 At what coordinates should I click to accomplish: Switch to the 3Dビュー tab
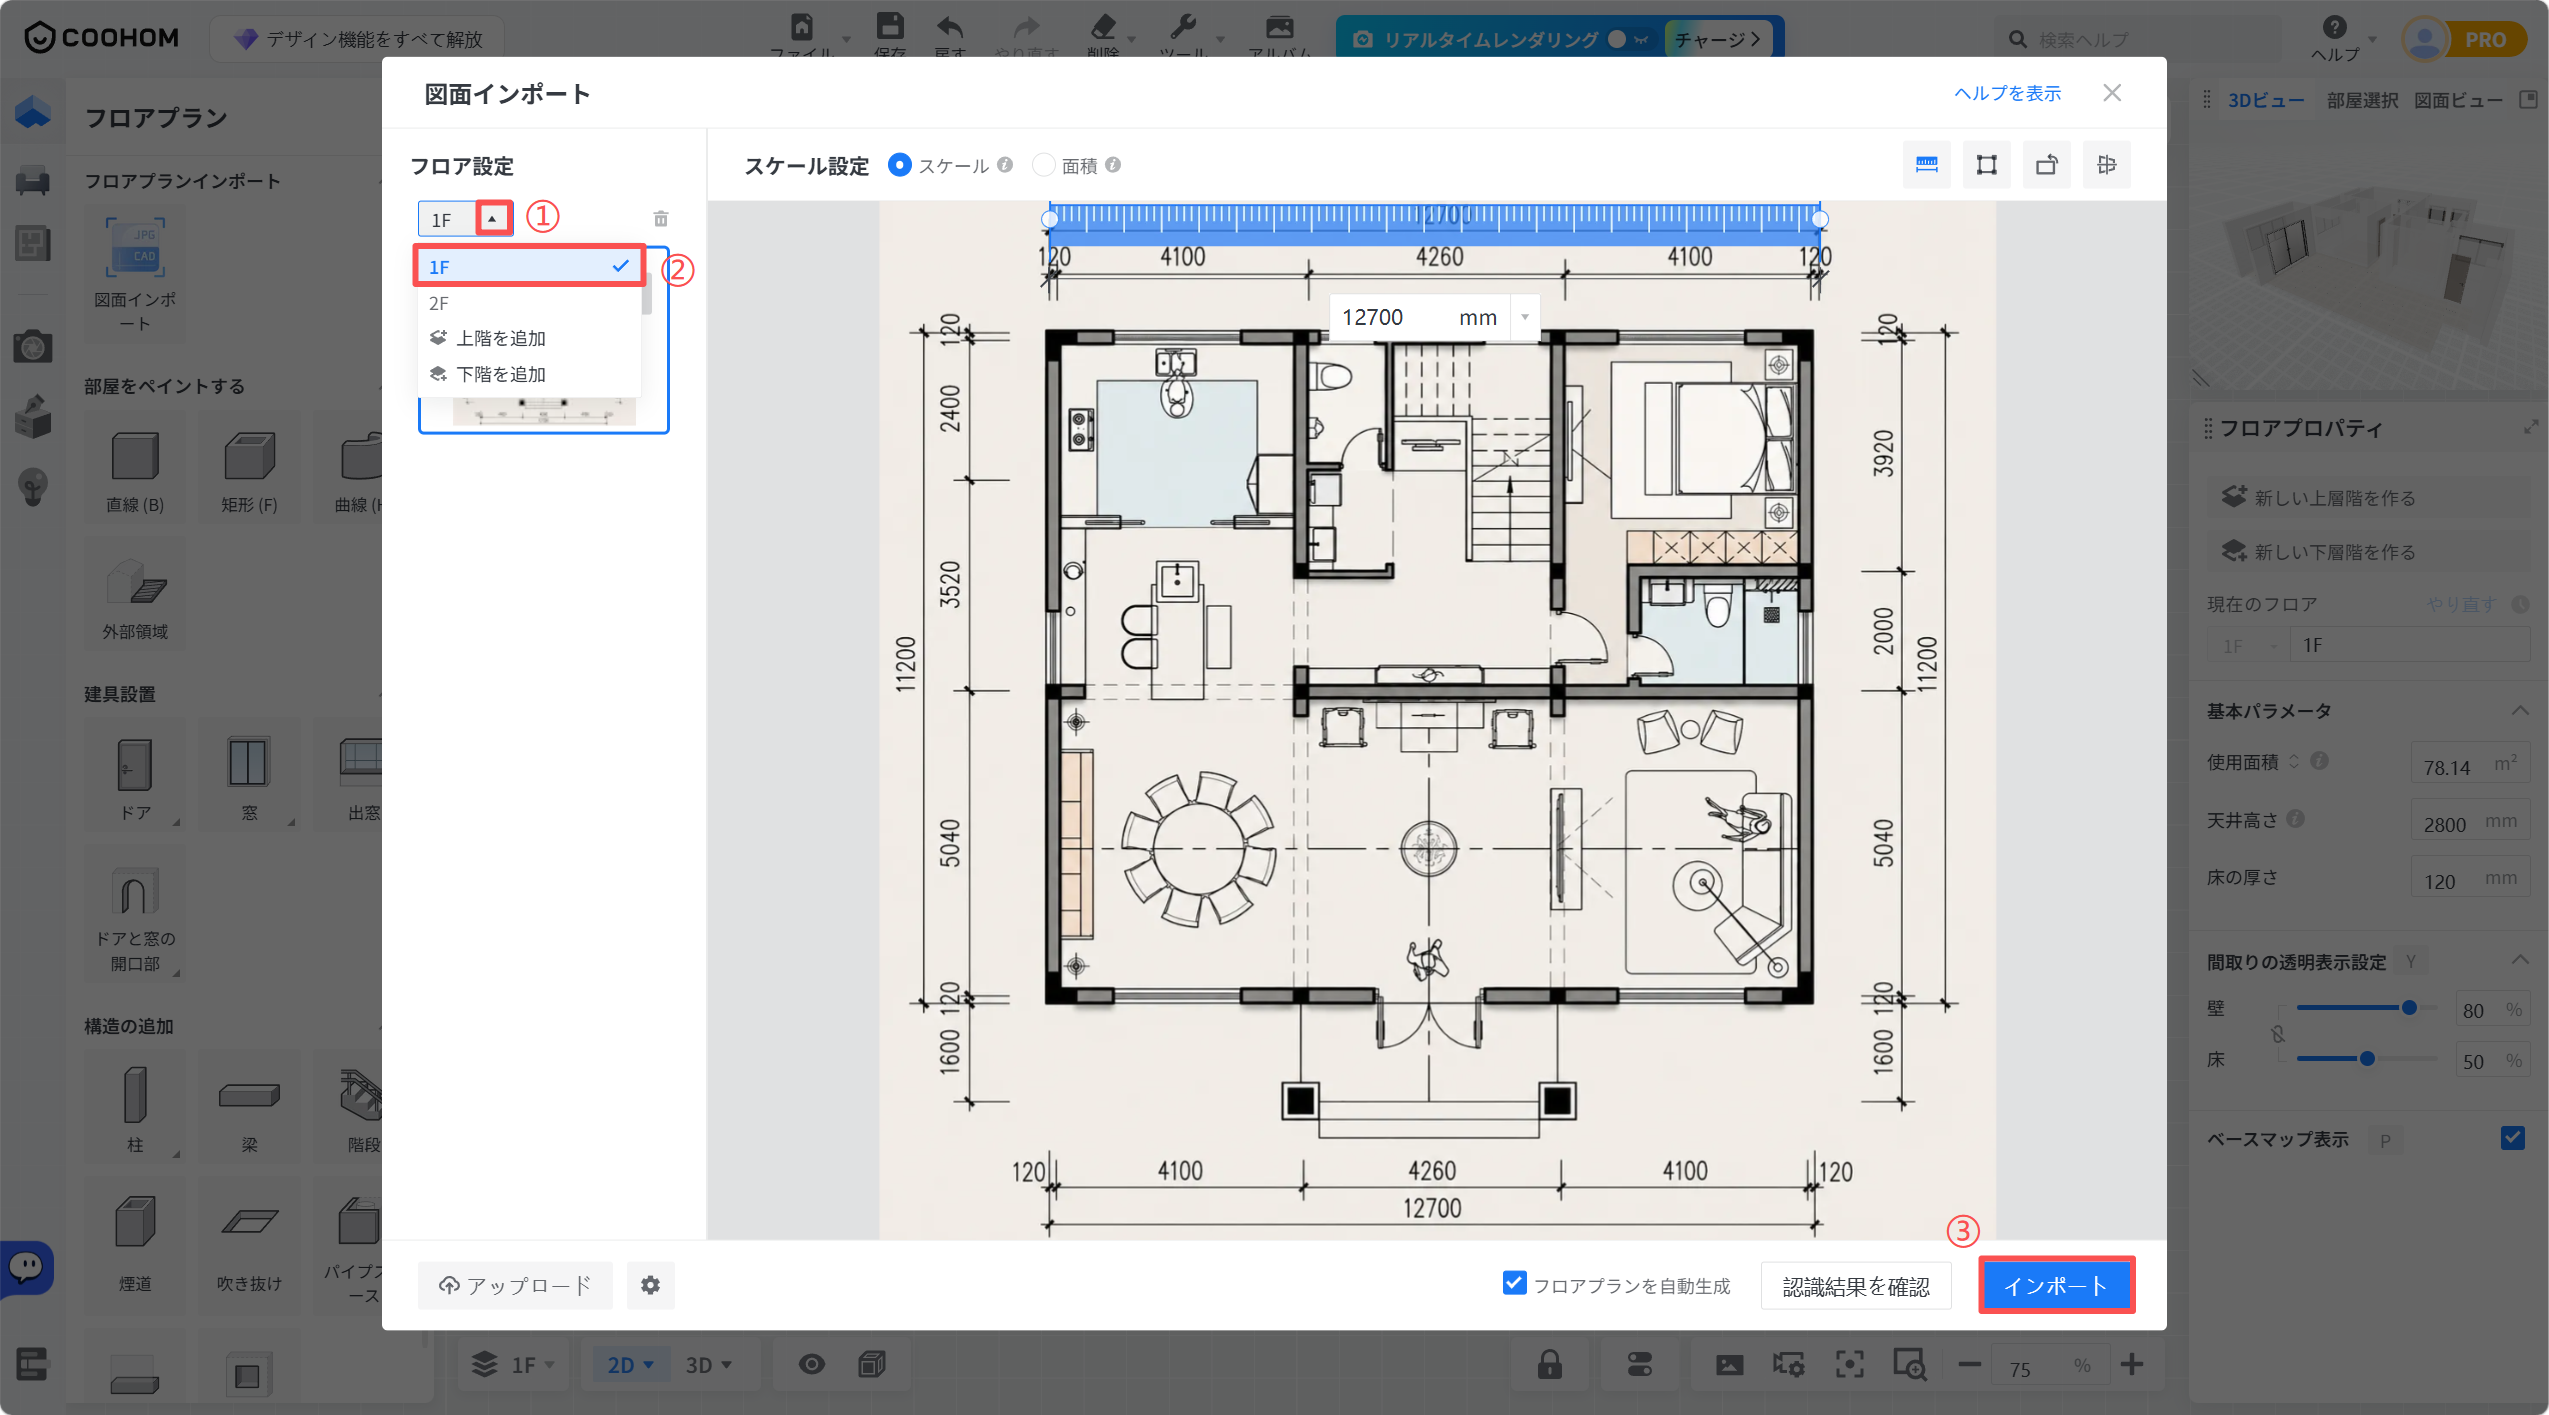tap(2266, 100)
